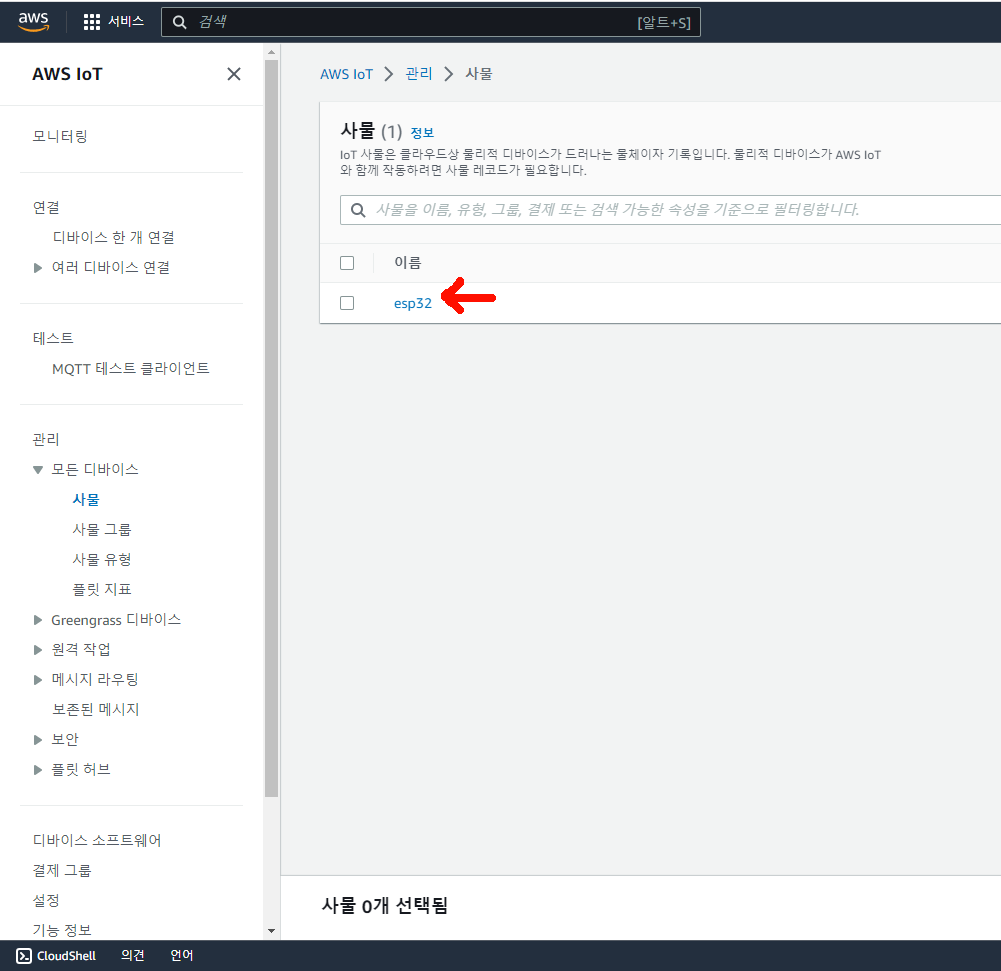Screen dimensions: 1001x971
Task: Go to AWS IoT breadcrumb link
Action: coord(346,74)
